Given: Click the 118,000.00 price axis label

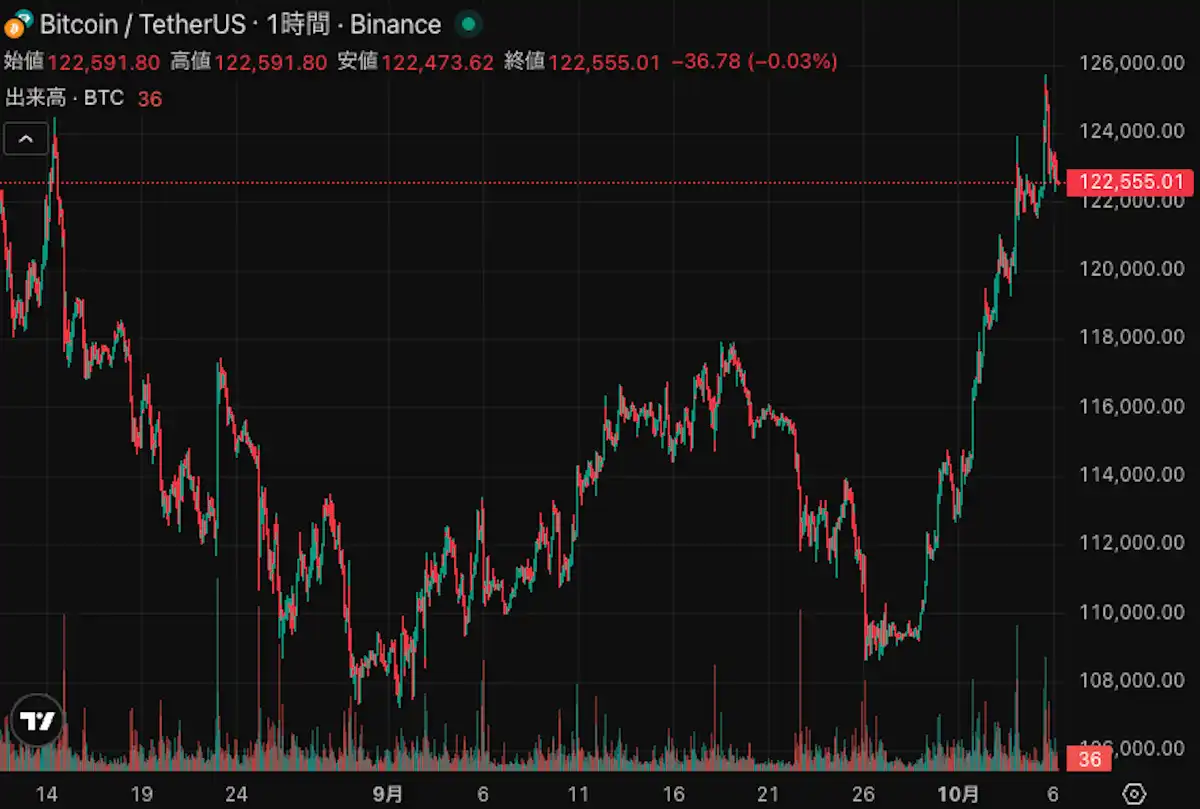Looking at the screenshot, I should coord(1131,337).
